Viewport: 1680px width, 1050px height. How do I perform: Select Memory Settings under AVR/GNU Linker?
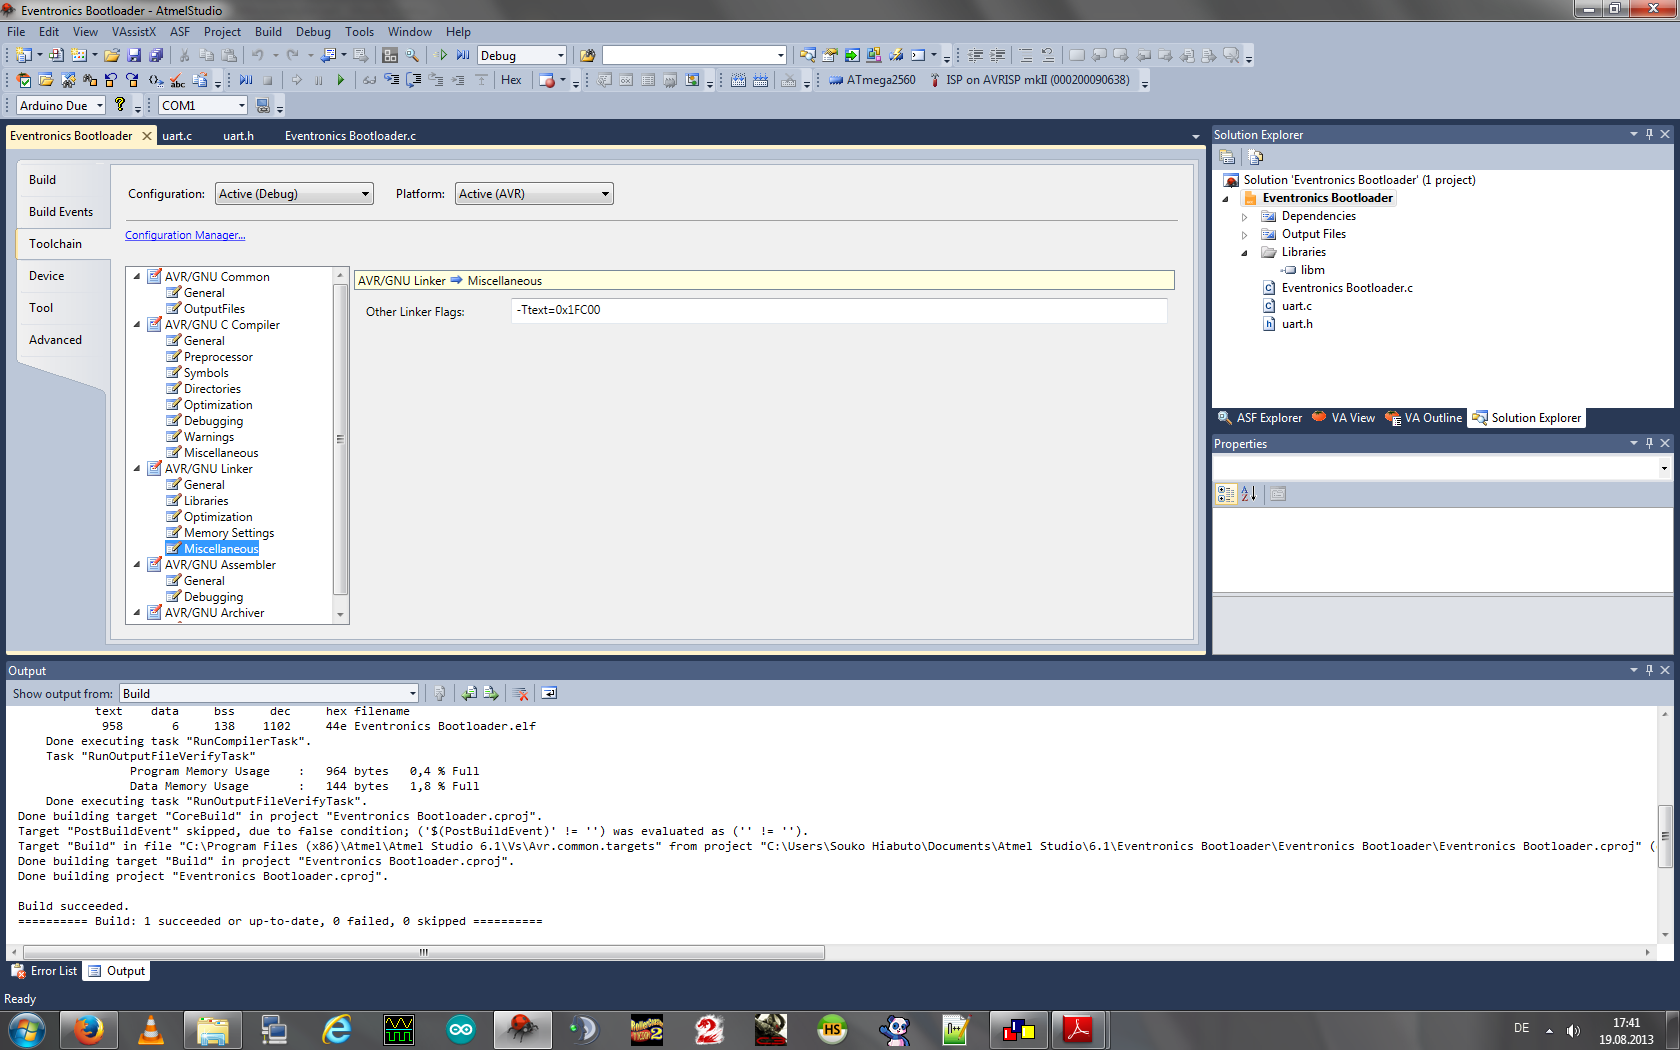229,533
